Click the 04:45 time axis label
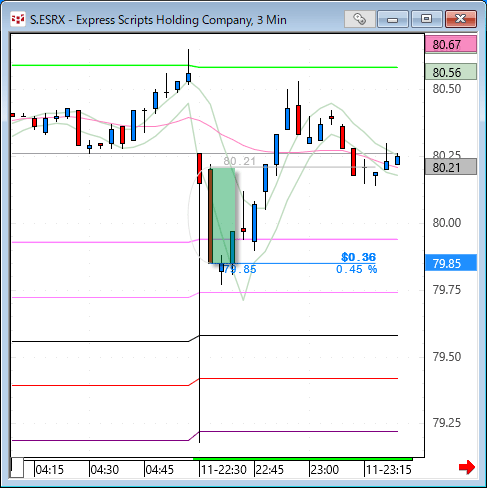 point(160,470)
